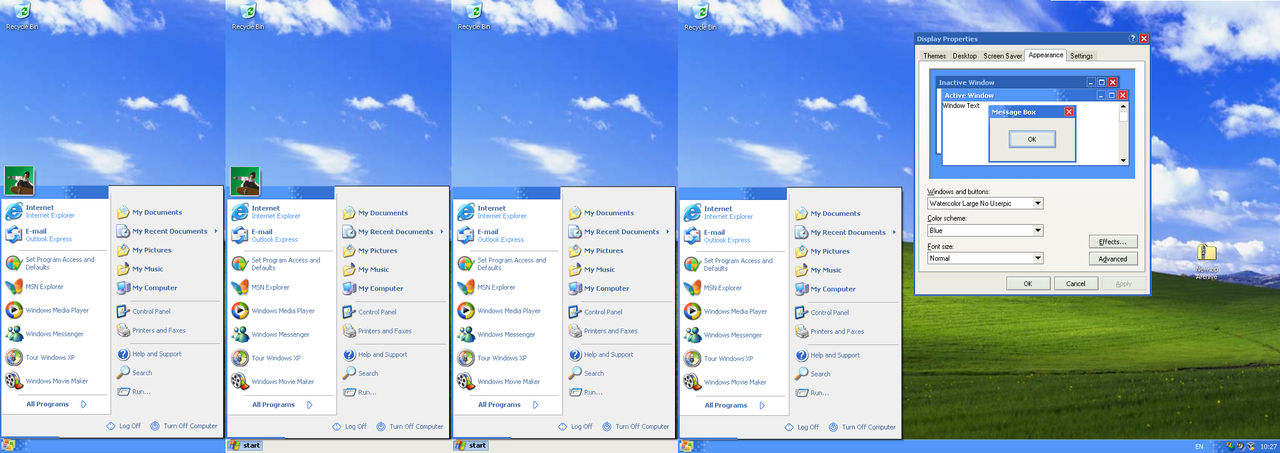Expand All Programs in the second start menu
The height and width of the screenshot is (453, 1280).
point(282,405)
